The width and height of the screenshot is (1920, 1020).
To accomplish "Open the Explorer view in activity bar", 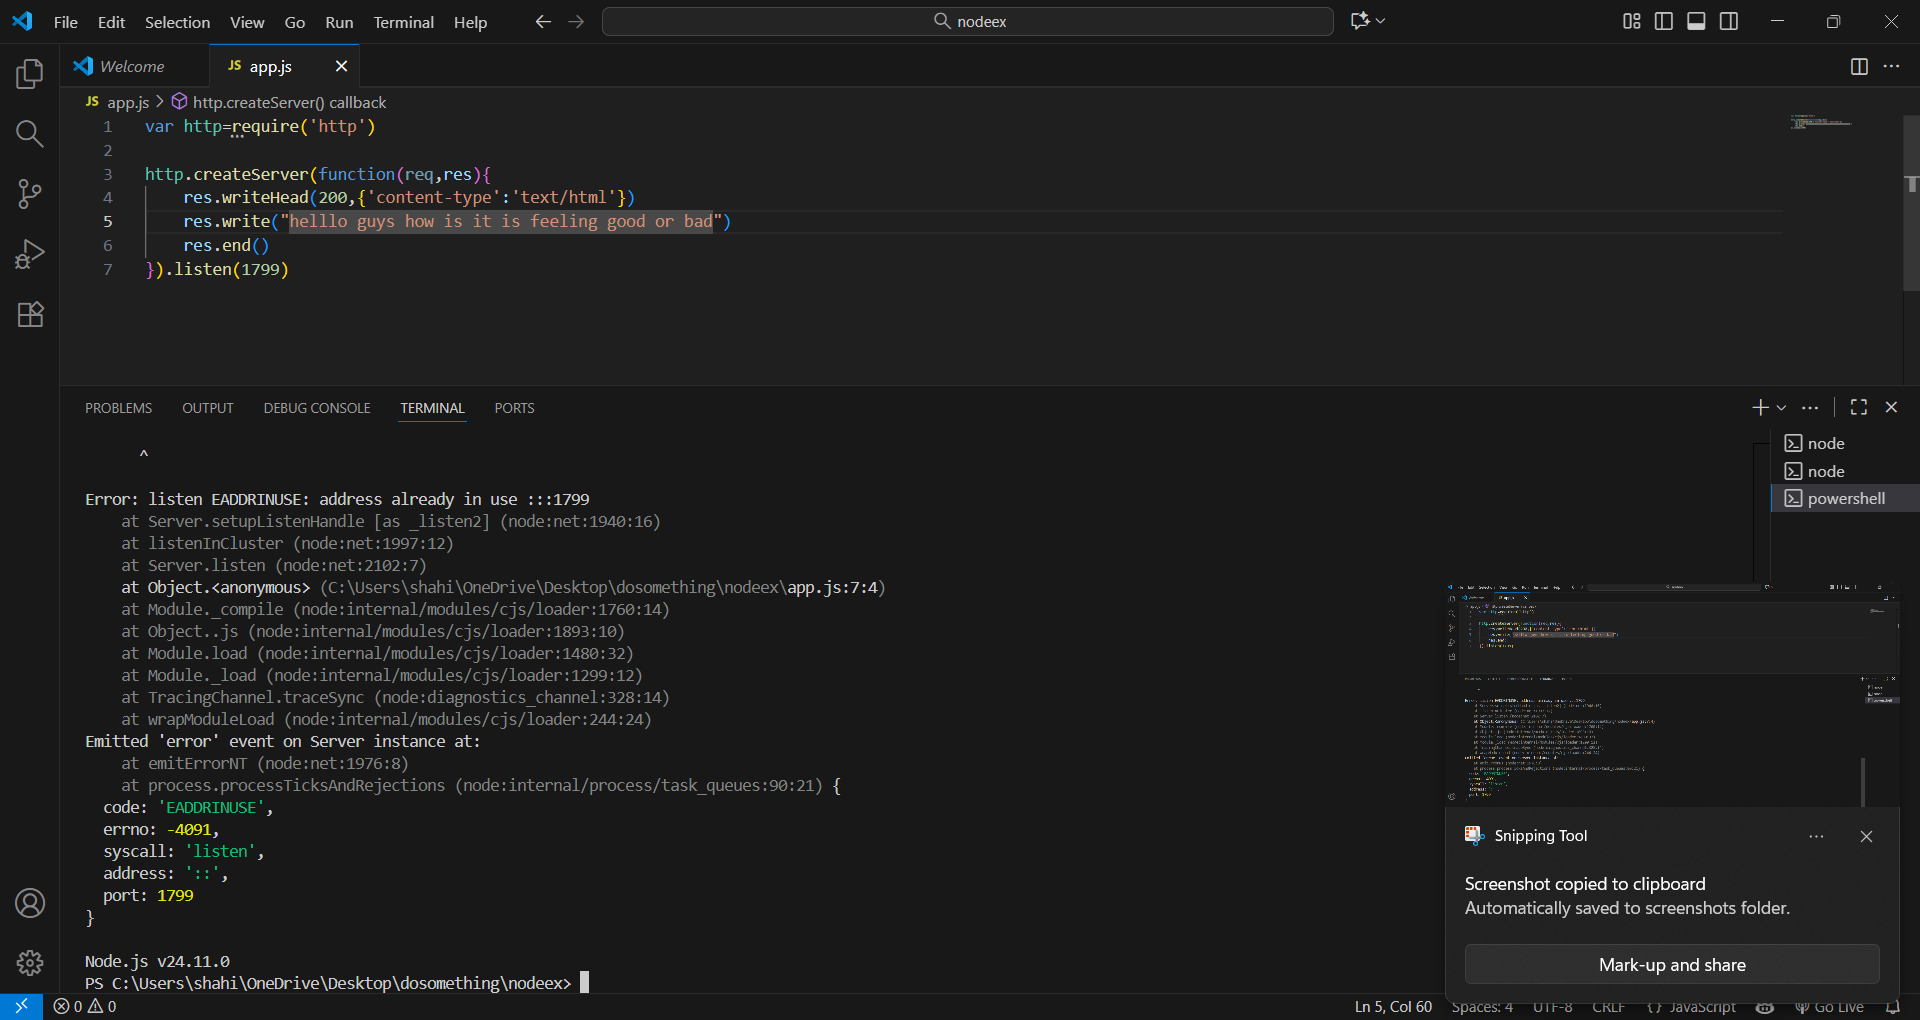I will 30,74.
